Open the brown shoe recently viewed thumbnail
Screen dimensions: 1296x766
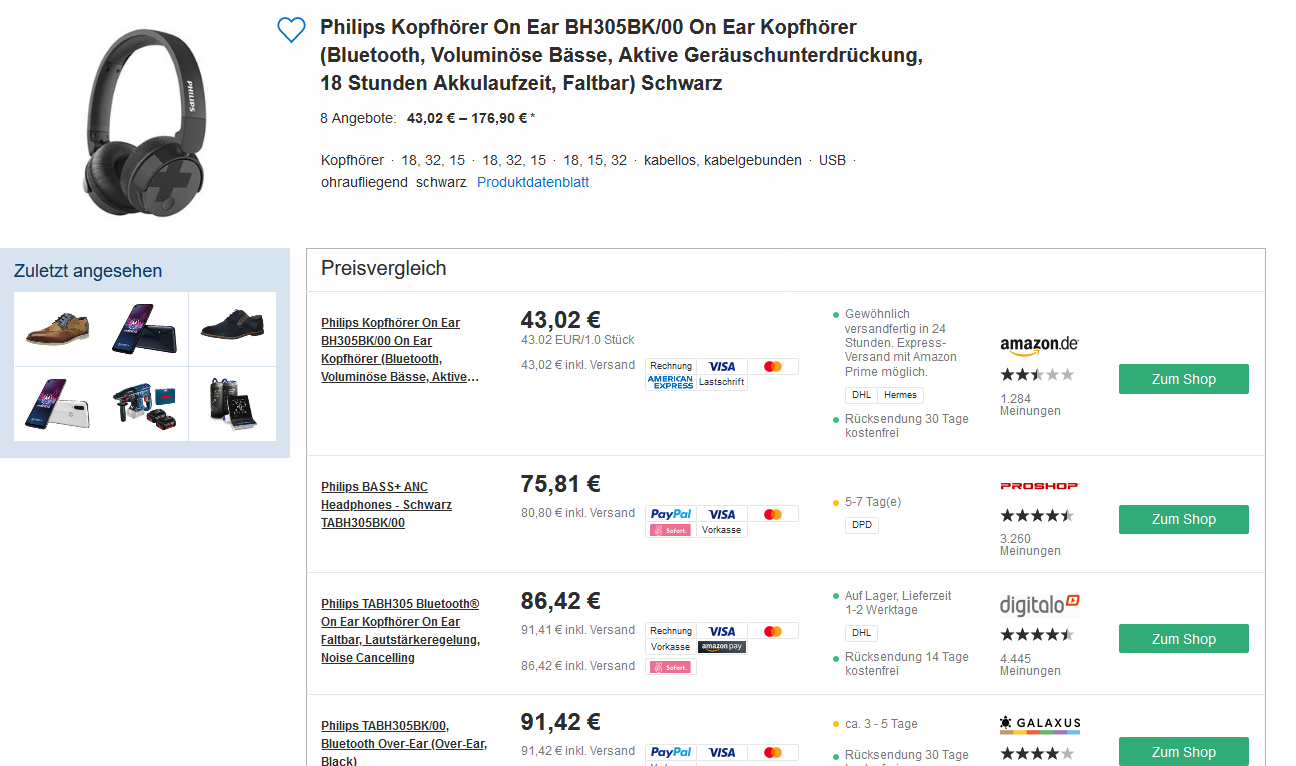(x=57, y=328)
